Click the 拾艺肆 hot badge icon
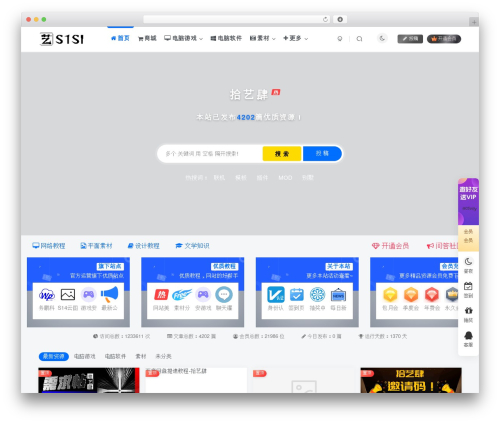500x423 pixels. point(276,92)
